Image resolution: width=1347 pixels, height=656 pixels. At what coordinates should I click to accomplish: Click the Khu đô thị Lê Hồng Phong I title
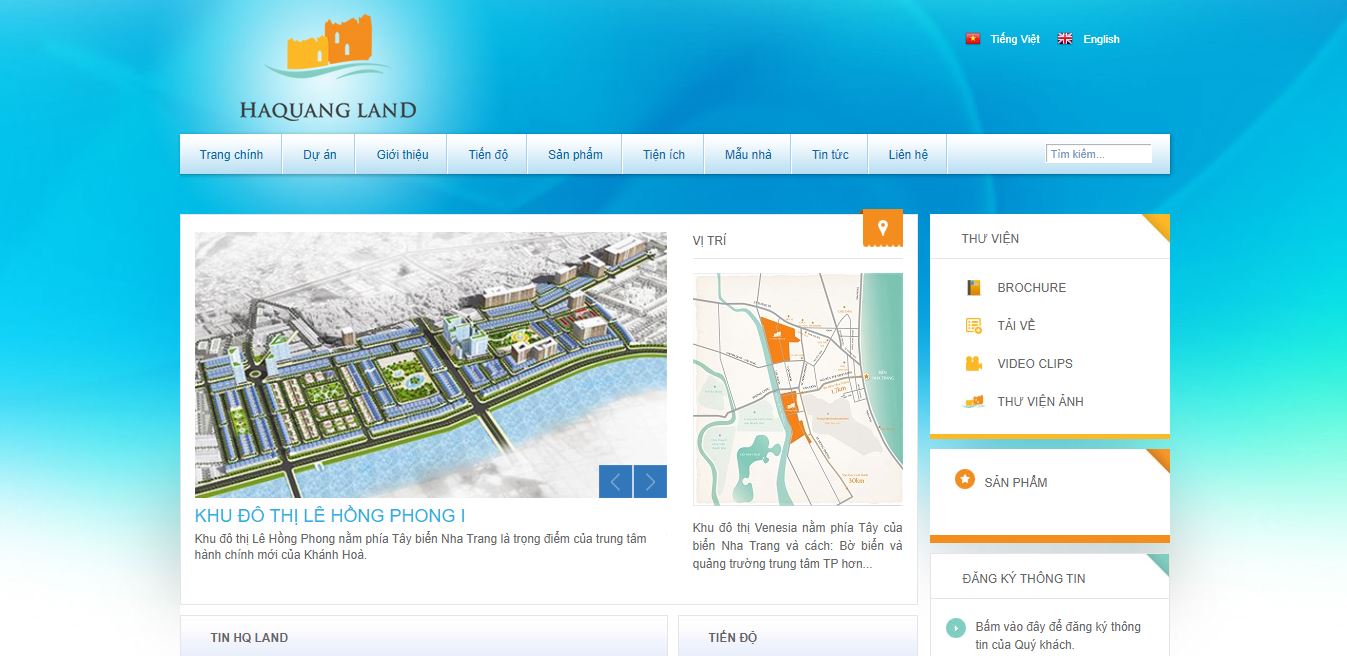(330, 516)
